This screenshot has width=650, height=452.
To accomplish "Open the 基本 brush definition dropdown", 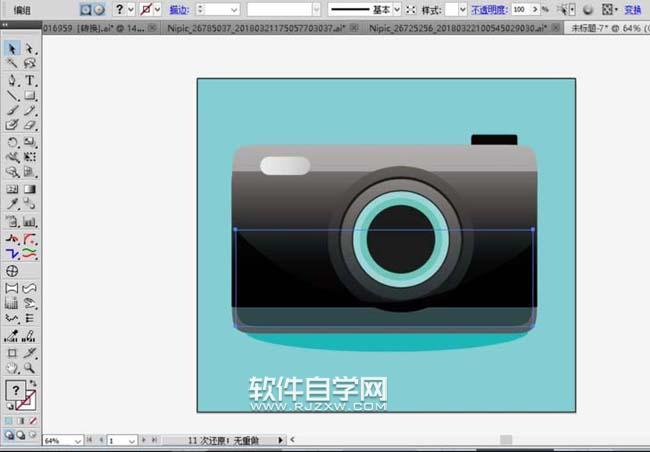I will tap(397, 9).
